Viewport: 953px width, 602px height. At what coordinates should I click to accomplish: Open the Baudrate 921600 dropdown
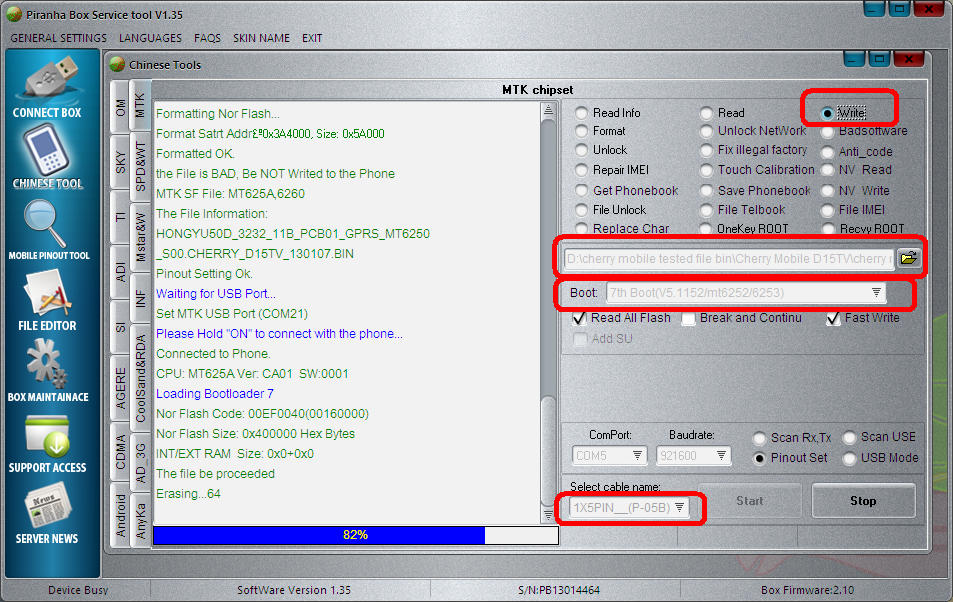coord(721,456)
